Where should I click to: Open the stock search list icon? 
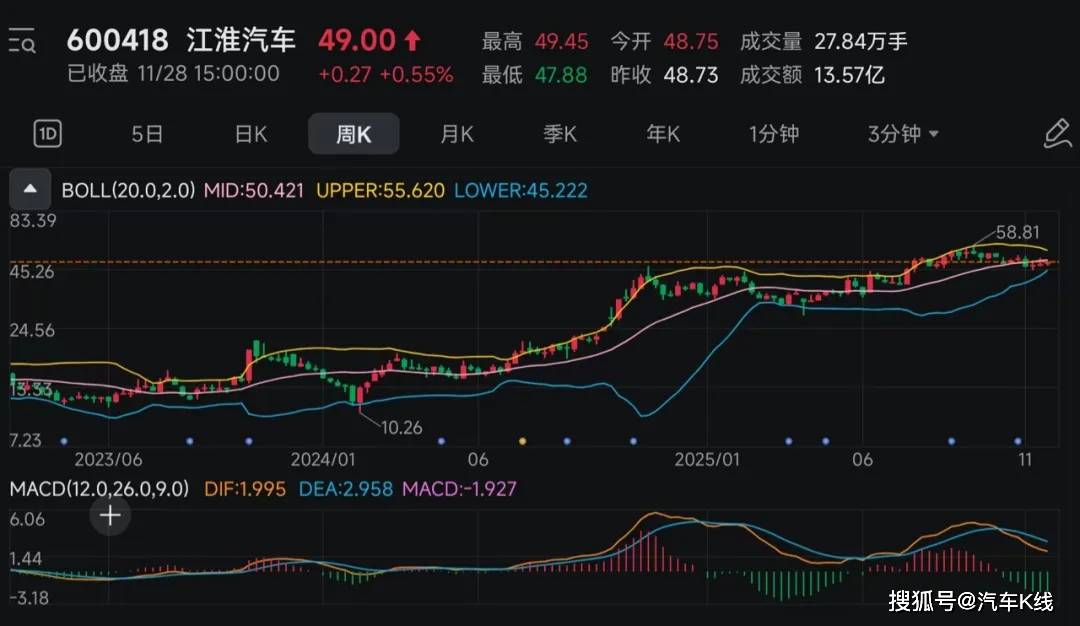22,42
